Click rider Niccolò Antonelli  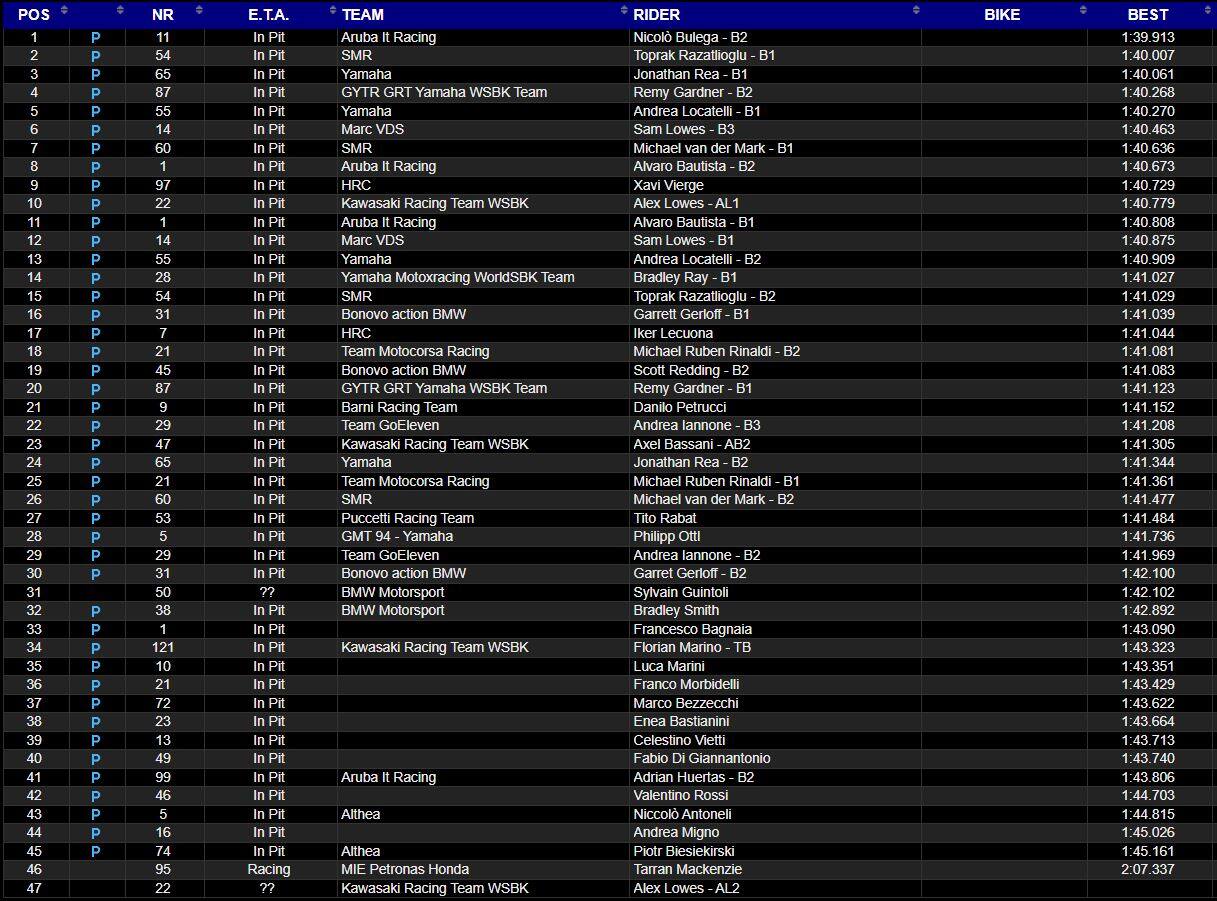click(x=683, y=815)
